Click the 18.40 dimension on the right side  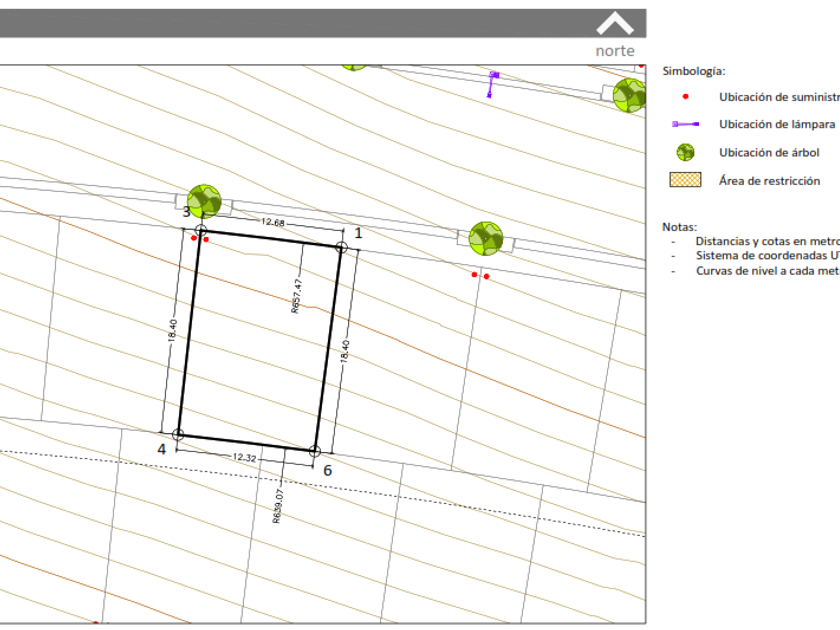point(345,351)
